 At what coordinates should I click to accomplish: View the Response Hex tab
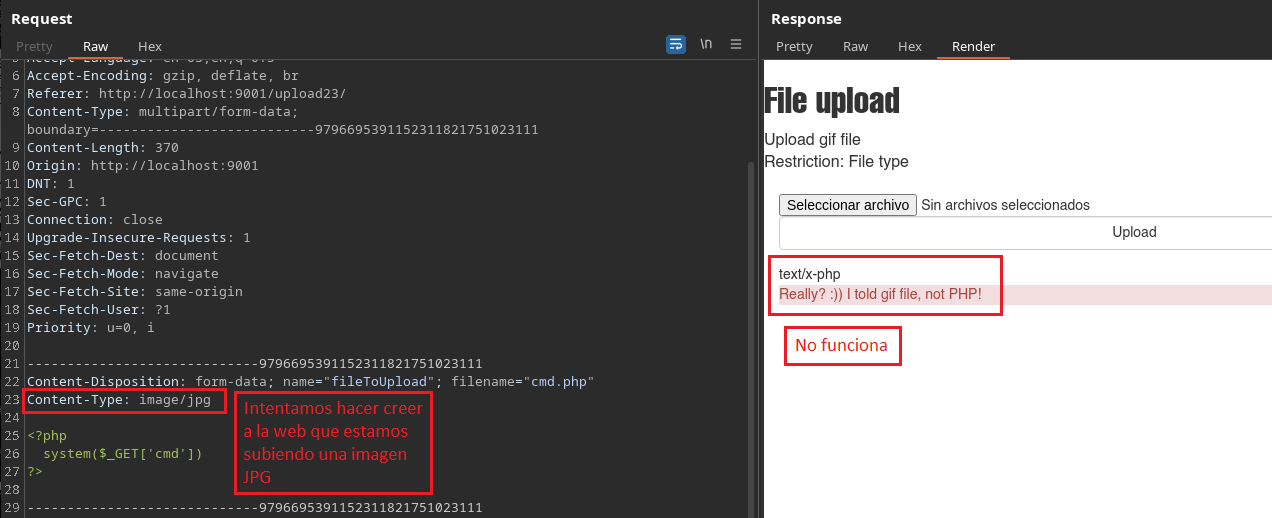pyautogui.click(x=910, y=46)
